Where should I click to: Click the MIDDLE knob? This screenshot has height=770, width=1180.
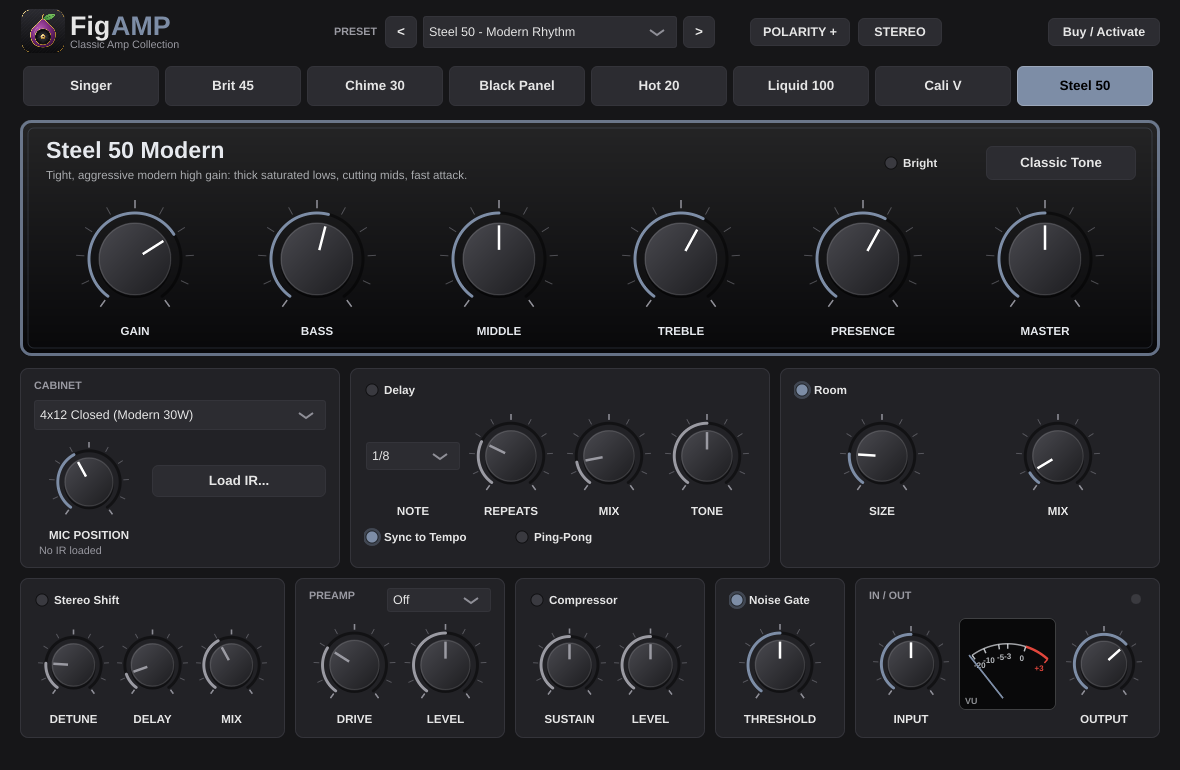pyautogui.click(x=499, y=258)
